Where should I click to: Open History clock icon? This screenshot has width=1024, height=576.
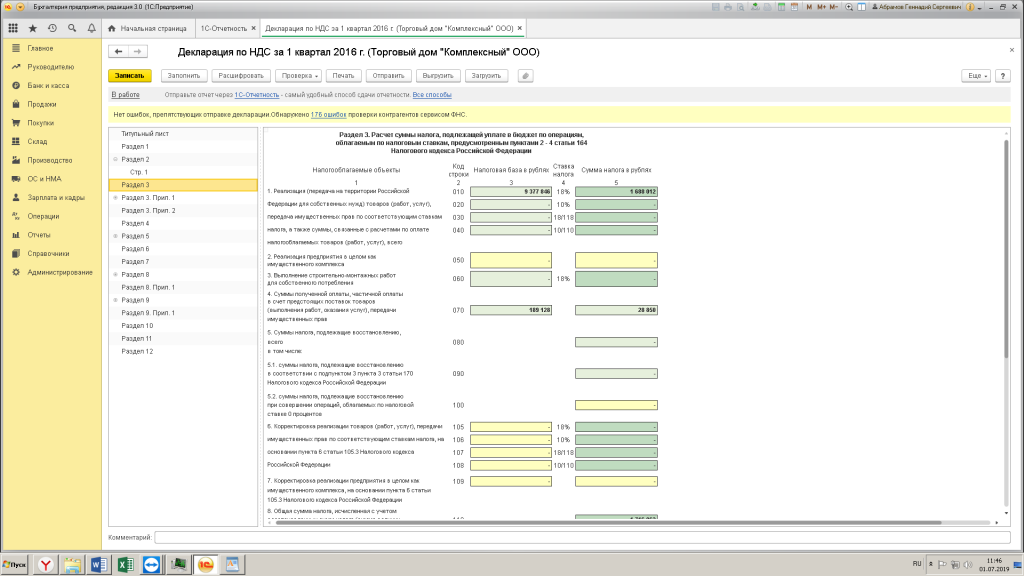[x=52, y=28]
